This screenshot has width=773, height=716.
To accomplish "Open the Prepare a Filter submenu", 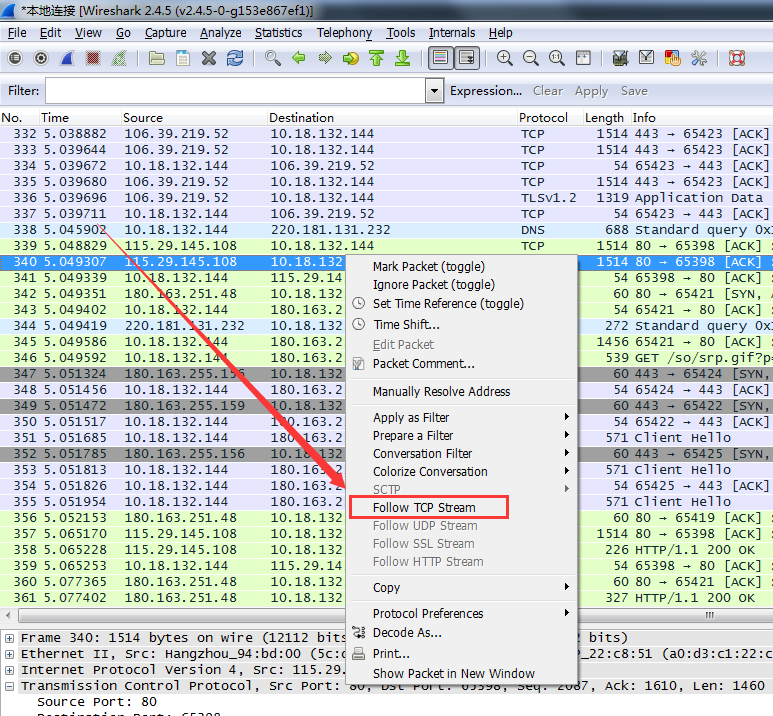I will (x=463, y=435).
